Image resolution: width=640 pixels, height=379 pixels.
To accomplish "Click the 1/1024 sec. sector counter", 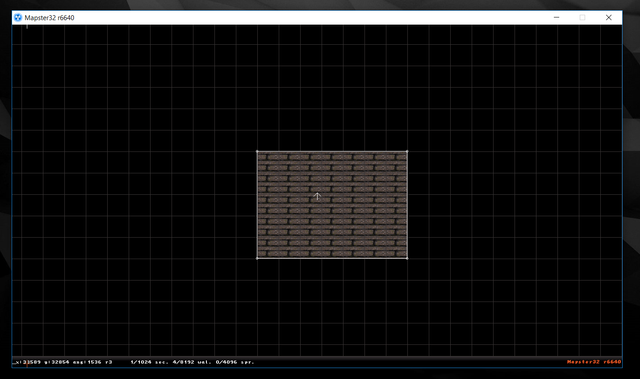I will [149, 362].
